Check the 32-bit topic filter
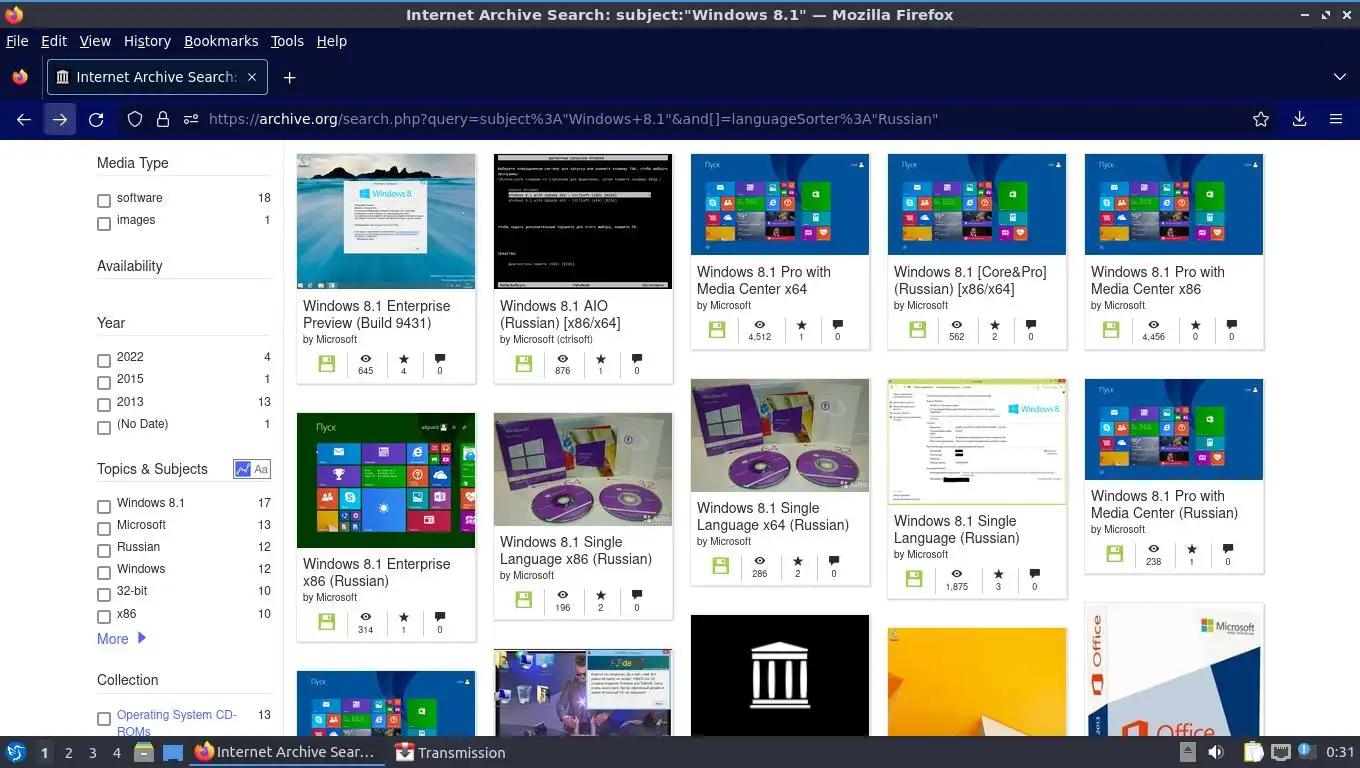This screenshot has width=1360, height=768. tap(103, 593)
